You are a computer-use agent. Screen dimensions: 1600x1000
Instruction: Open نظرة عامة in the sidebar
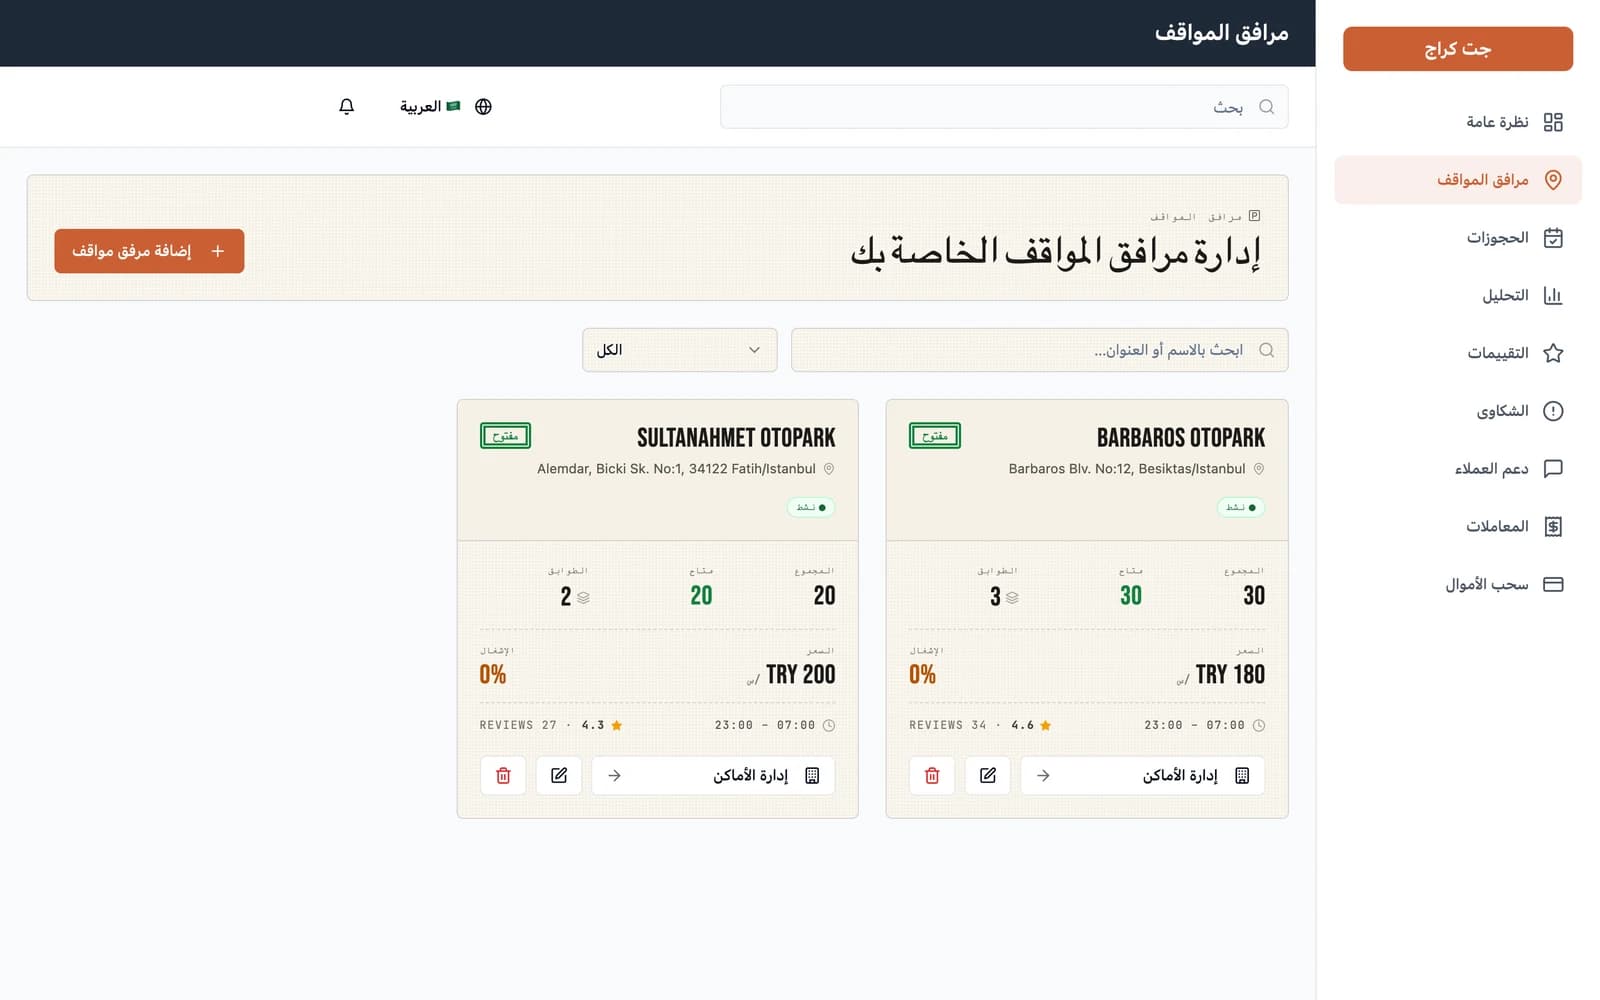tap(1458, 122)
